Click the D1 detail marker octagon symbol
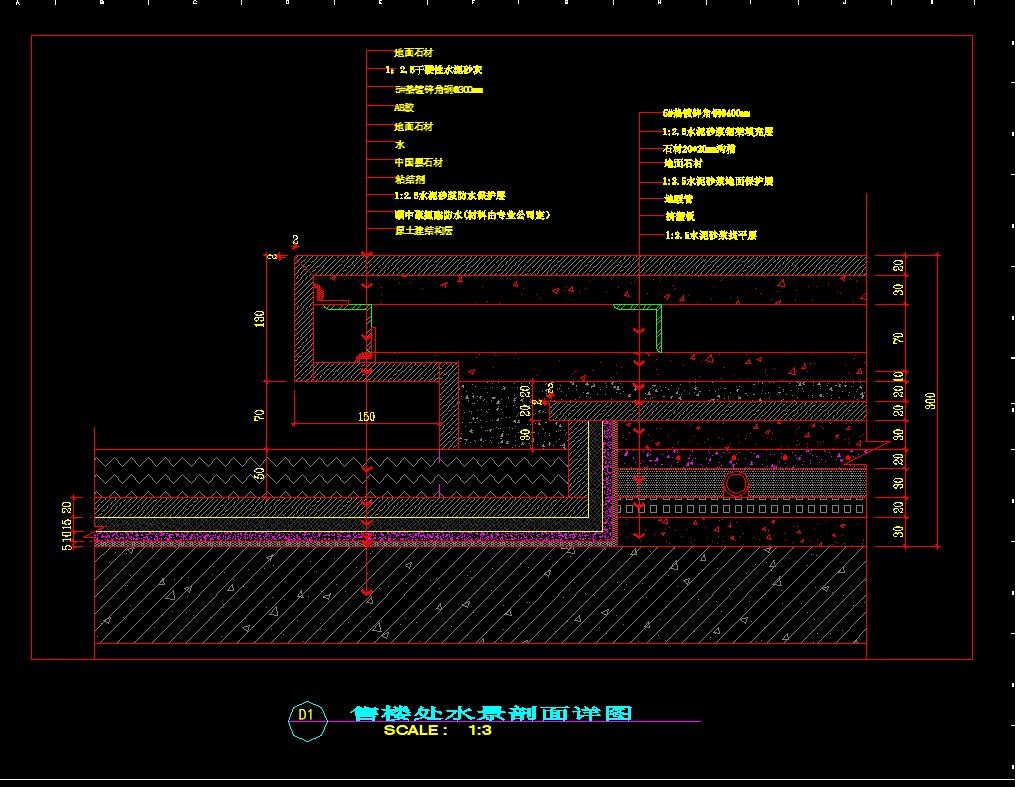This screenshot has height=787, width=1017. (307, 720)
